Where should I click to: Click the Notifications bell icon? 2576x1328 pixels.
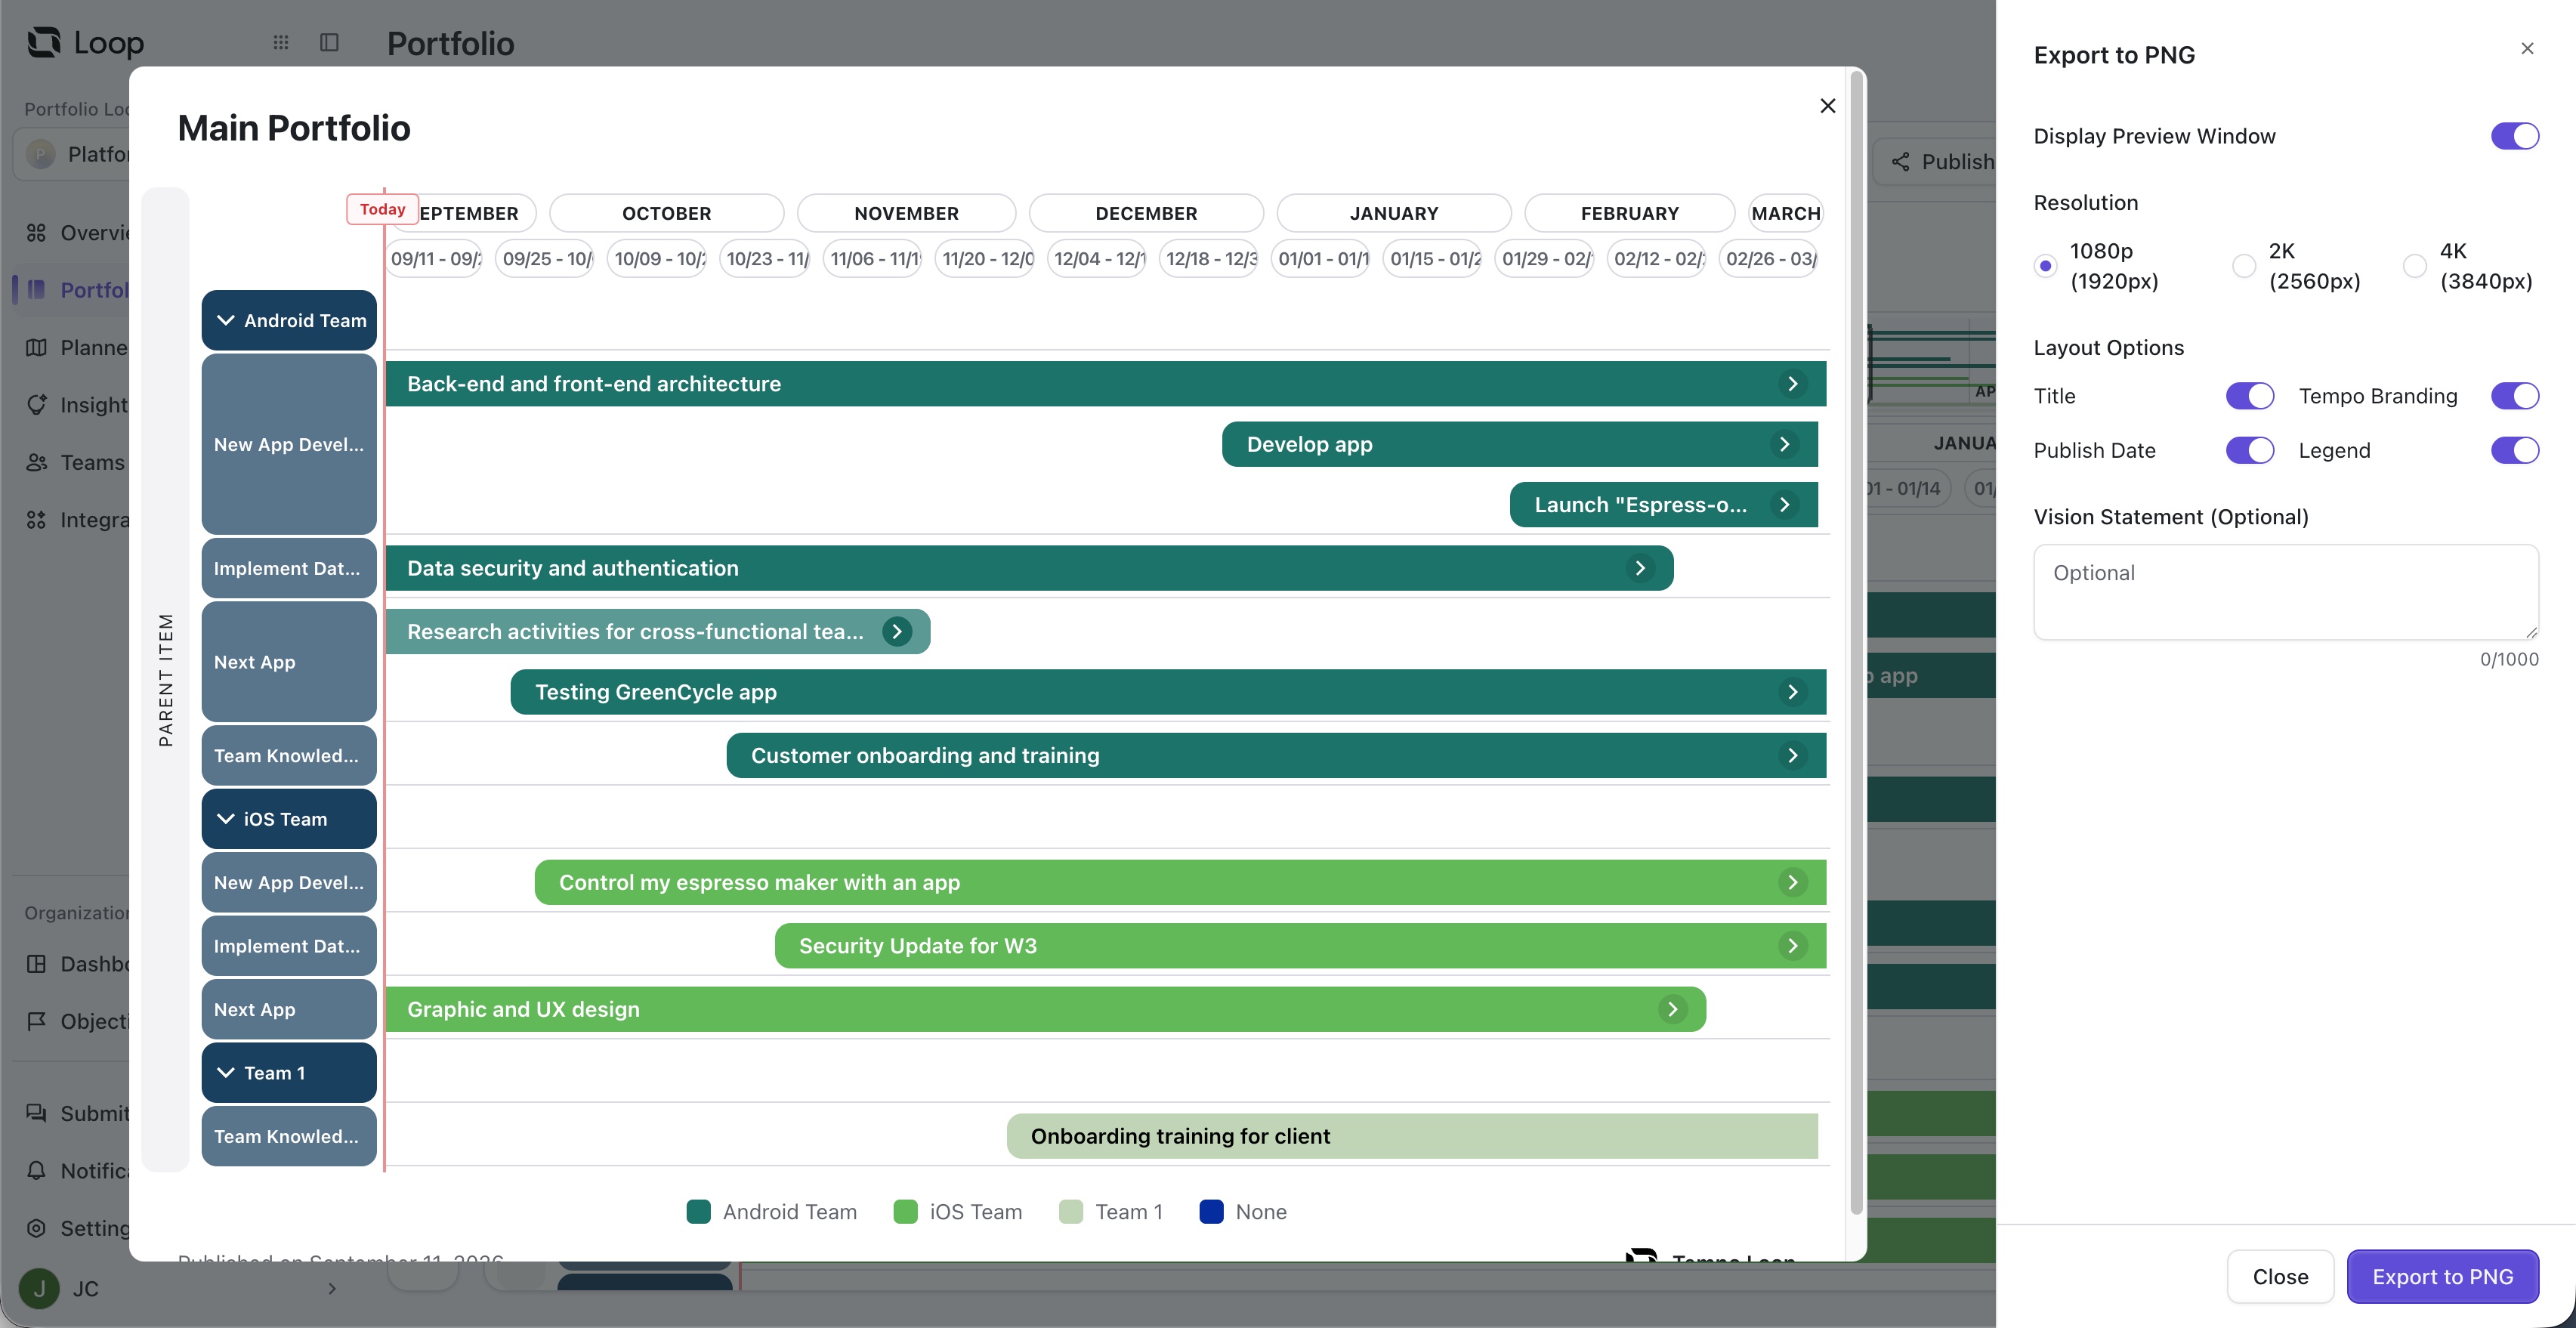click(36, 1171)
